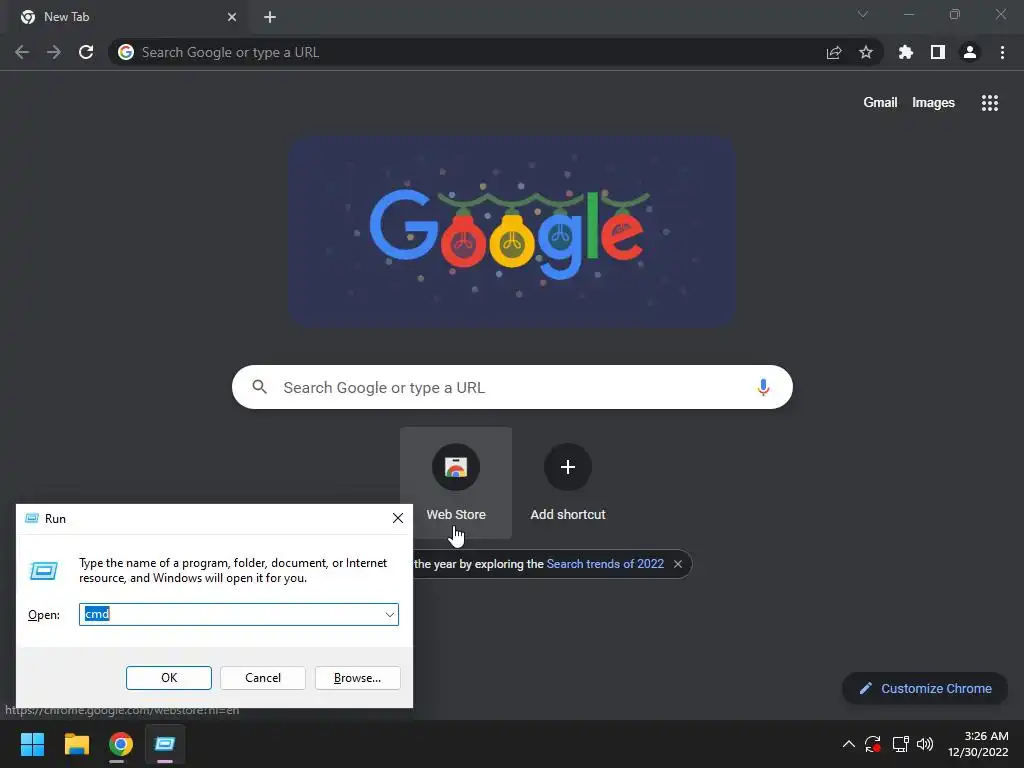Viewport: 1024px width, 768px height.
Task: Click the Run app icon in the taskbar
Action: pos(165,744)
